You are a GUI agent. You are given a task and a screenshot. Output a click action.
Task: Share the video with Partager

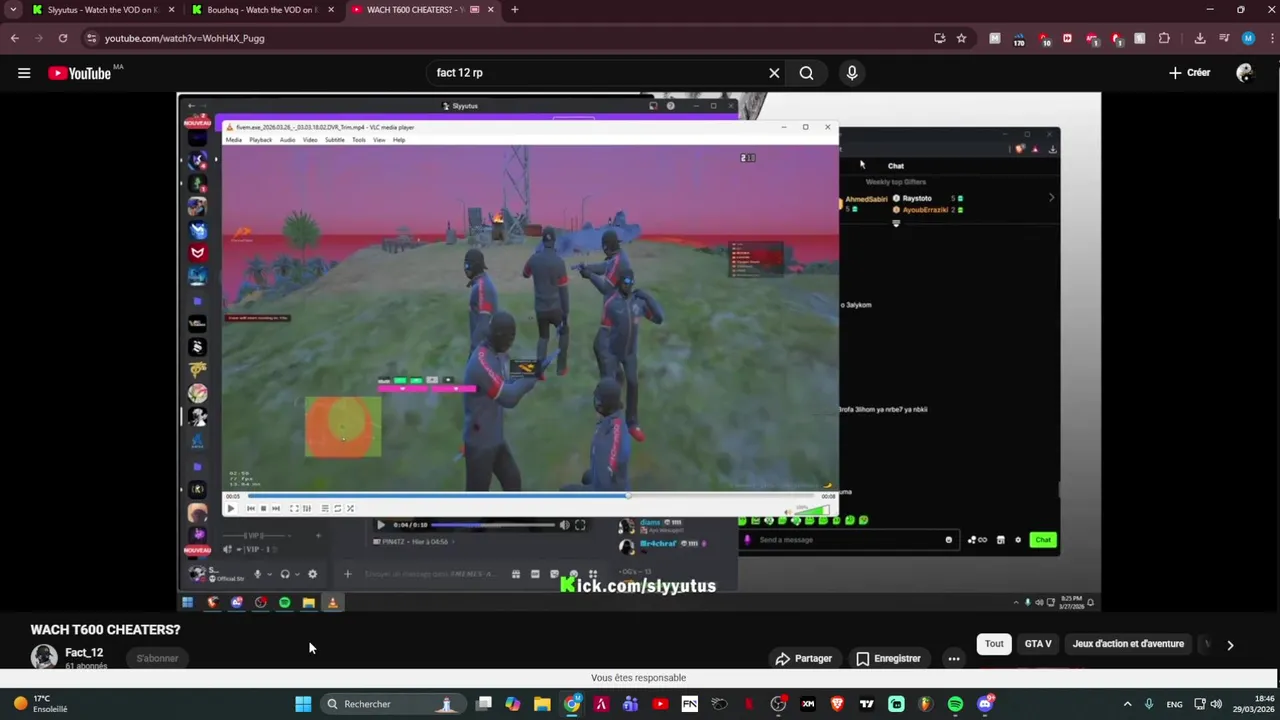[804, 658]
